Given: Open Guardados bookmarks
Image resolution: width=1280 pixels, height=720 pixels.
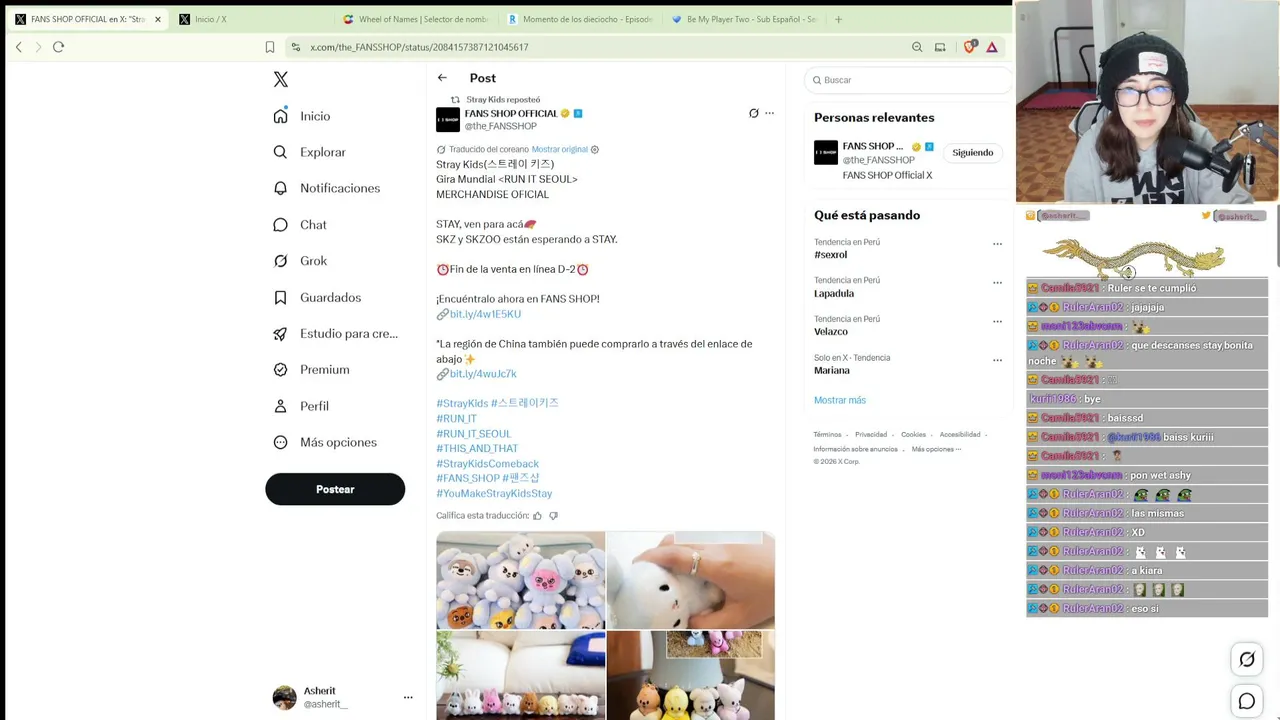Looking at the screenshot, I should coord(317,297).
